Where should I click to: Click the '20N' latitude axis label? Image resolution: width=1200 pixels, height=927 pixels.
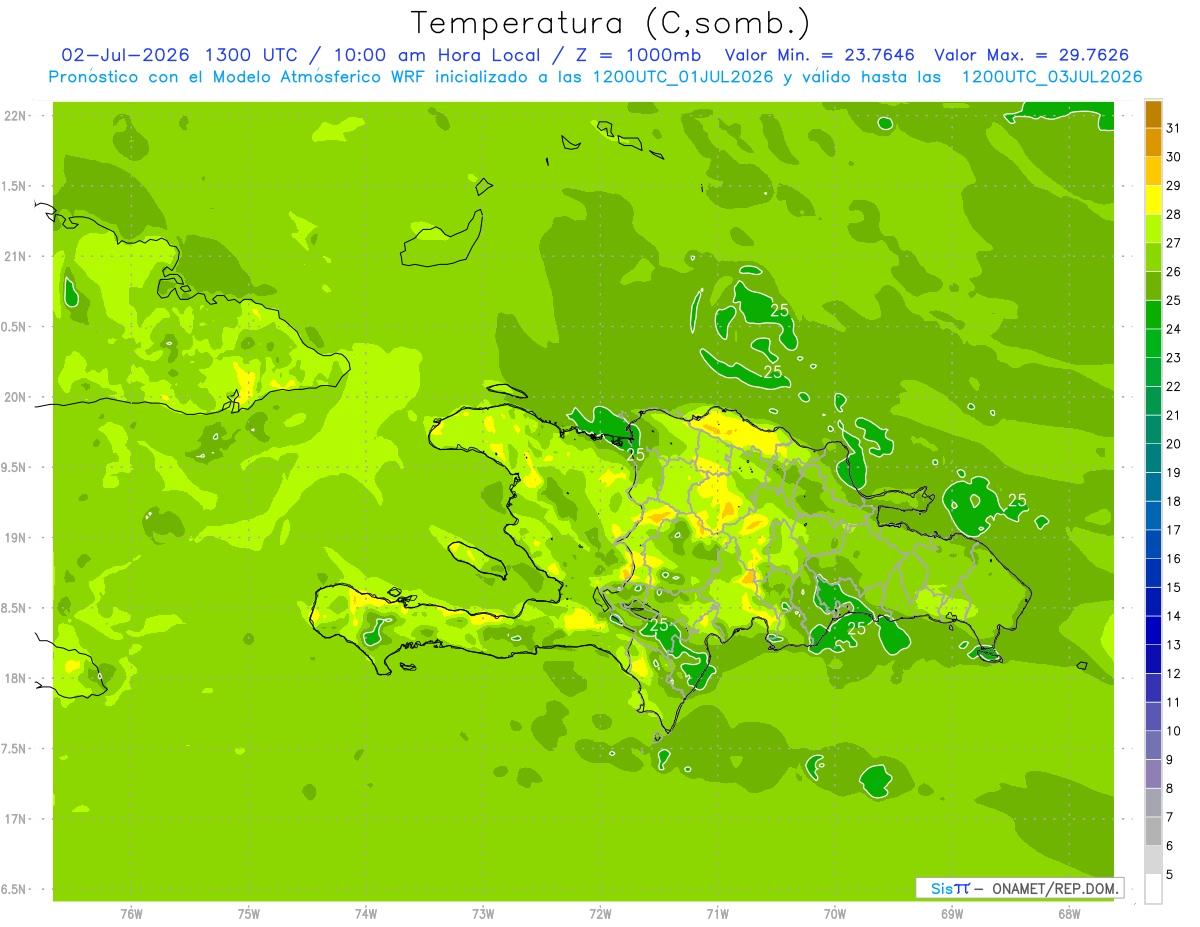tap(16, 397)
